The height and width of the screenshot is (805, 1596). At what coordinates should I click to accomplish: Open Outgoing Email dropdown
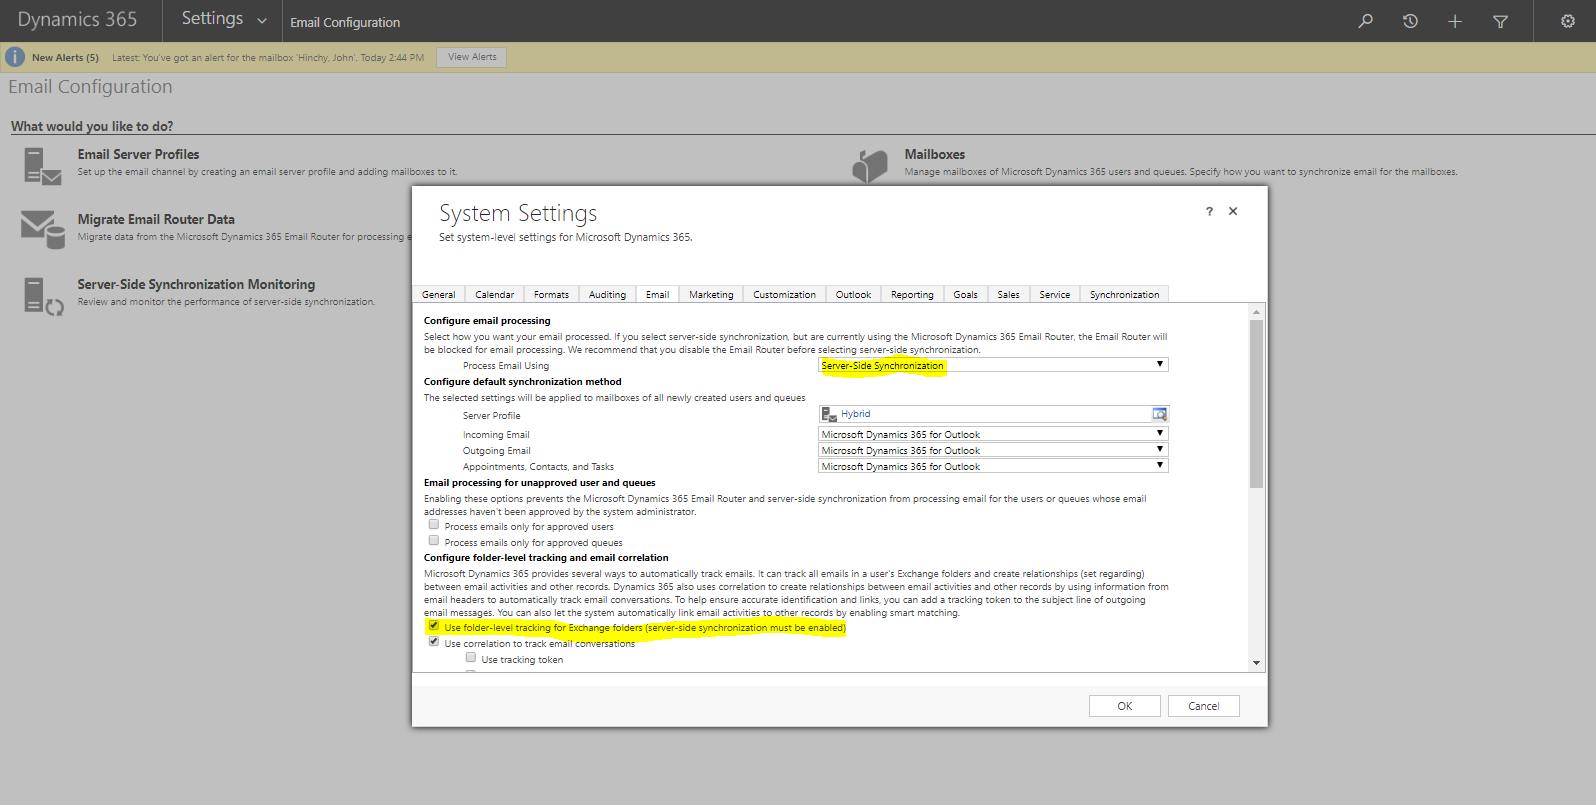pyautogui.click(x=993, y=450)
